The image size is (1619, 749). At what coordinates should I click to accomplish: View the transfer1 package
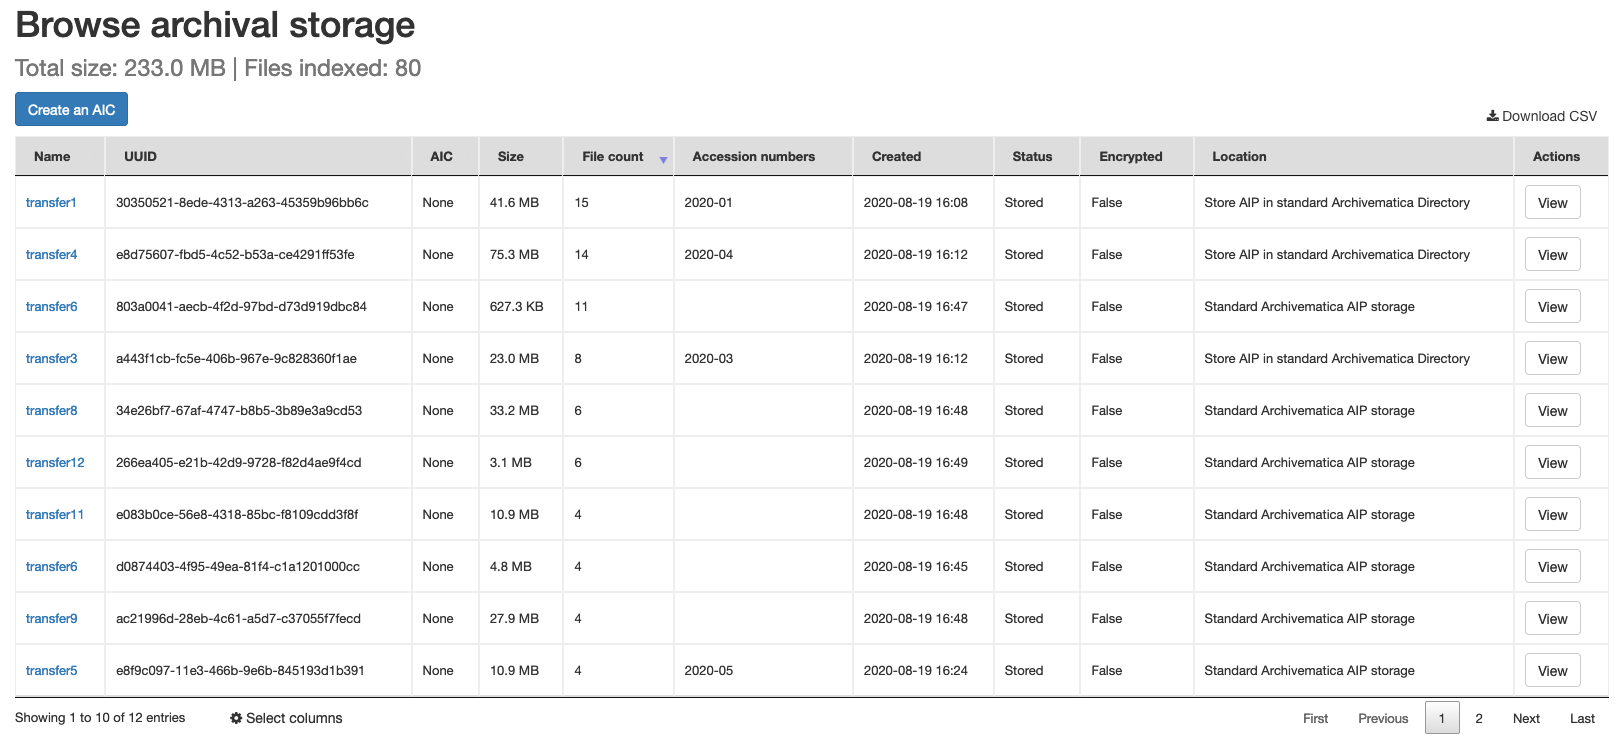[x=1552, y=202]
